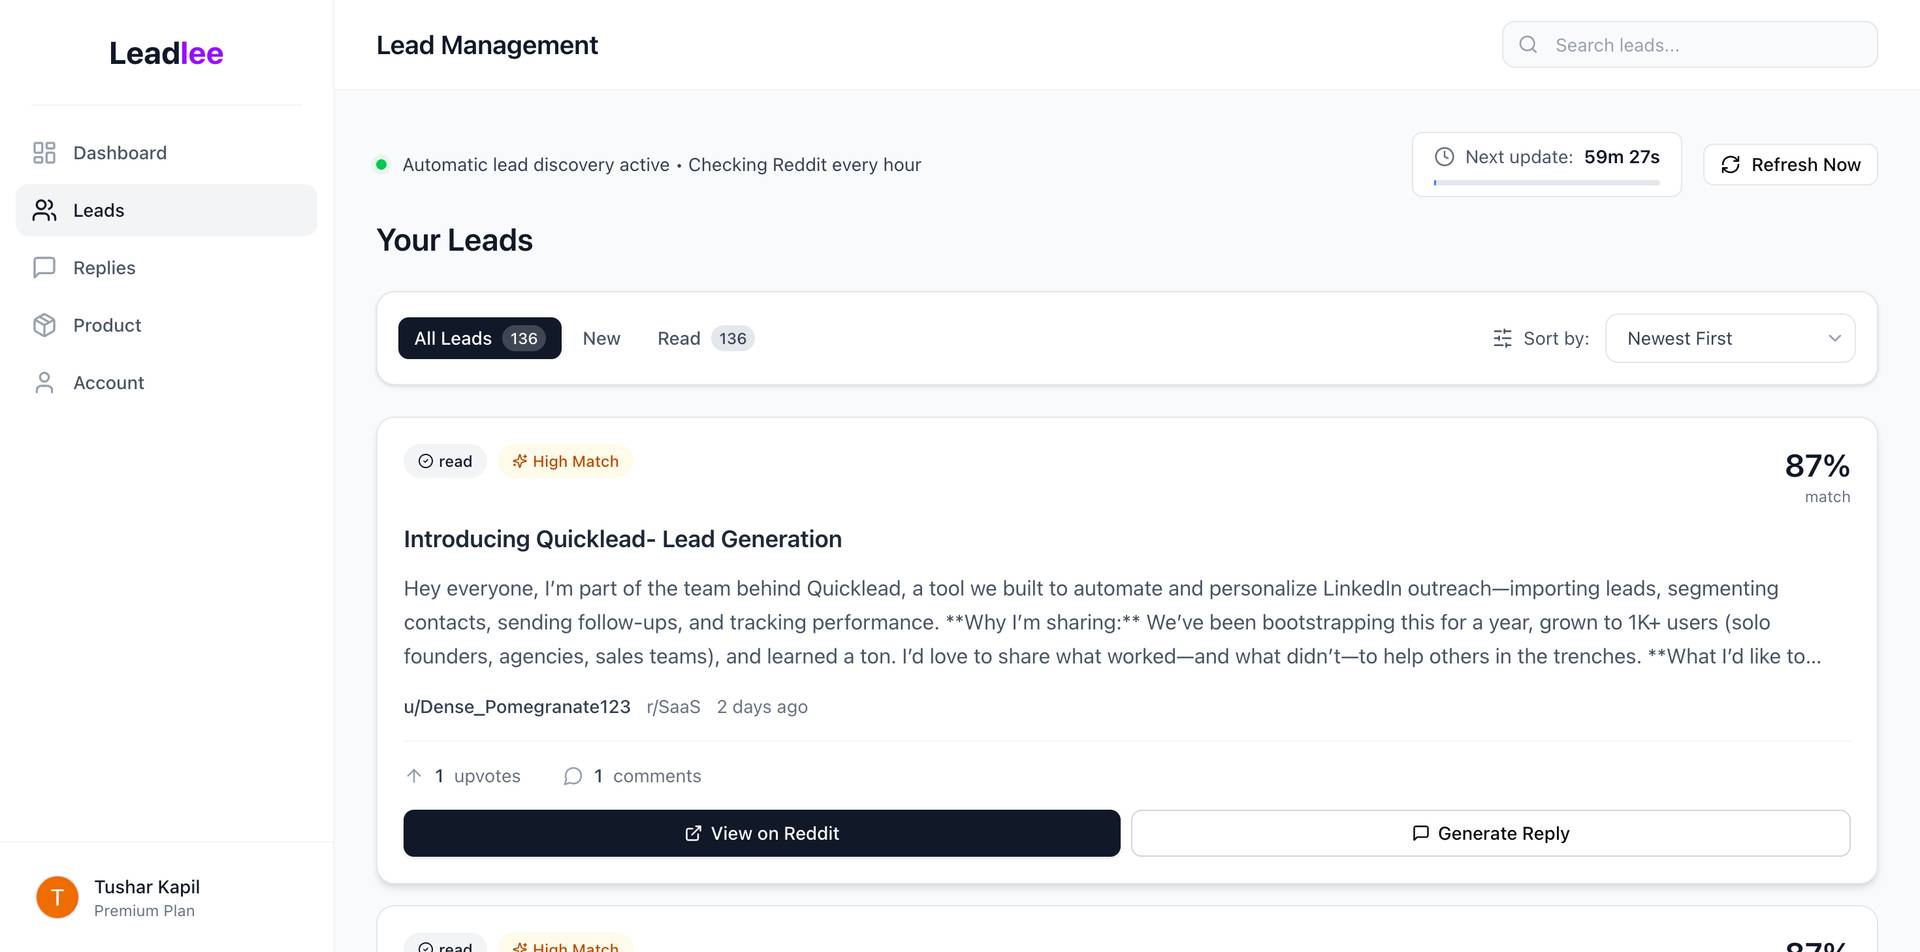
Task: Open the Newest First sort dropdown
Action: click(1729, 339)
